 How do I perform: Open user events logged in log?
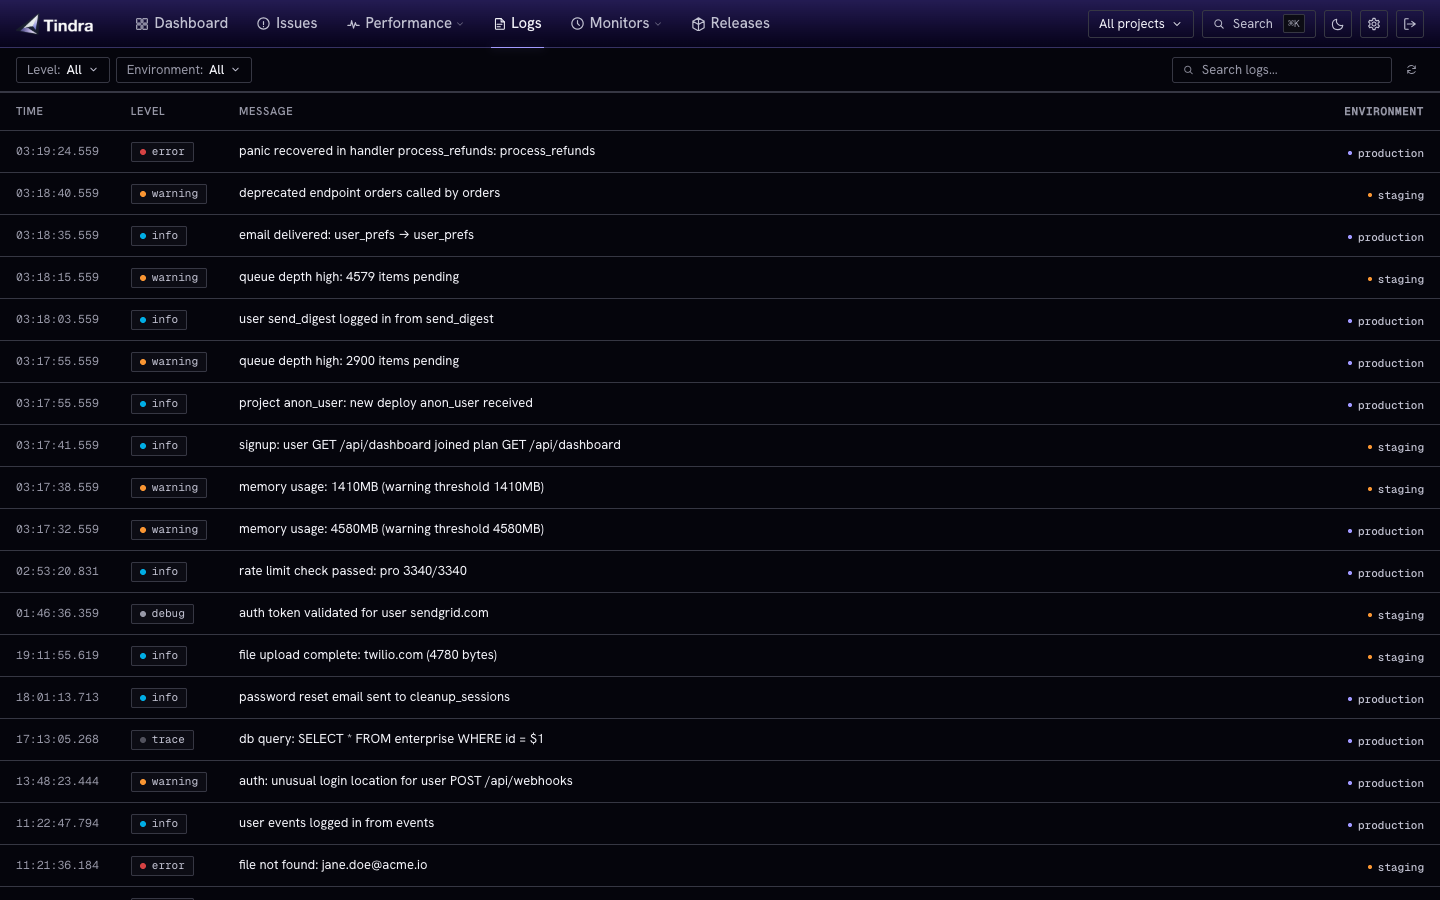tap(336, 823)
